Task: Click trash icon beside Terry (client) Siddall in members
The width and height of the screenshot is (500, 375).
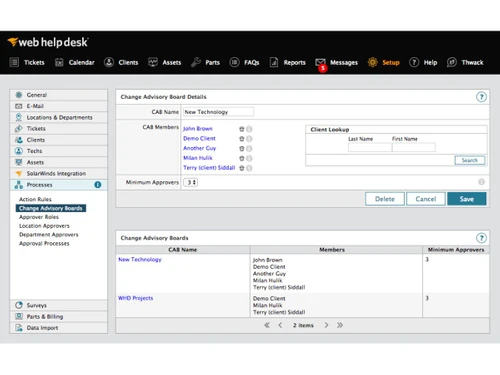Action: 242,168
